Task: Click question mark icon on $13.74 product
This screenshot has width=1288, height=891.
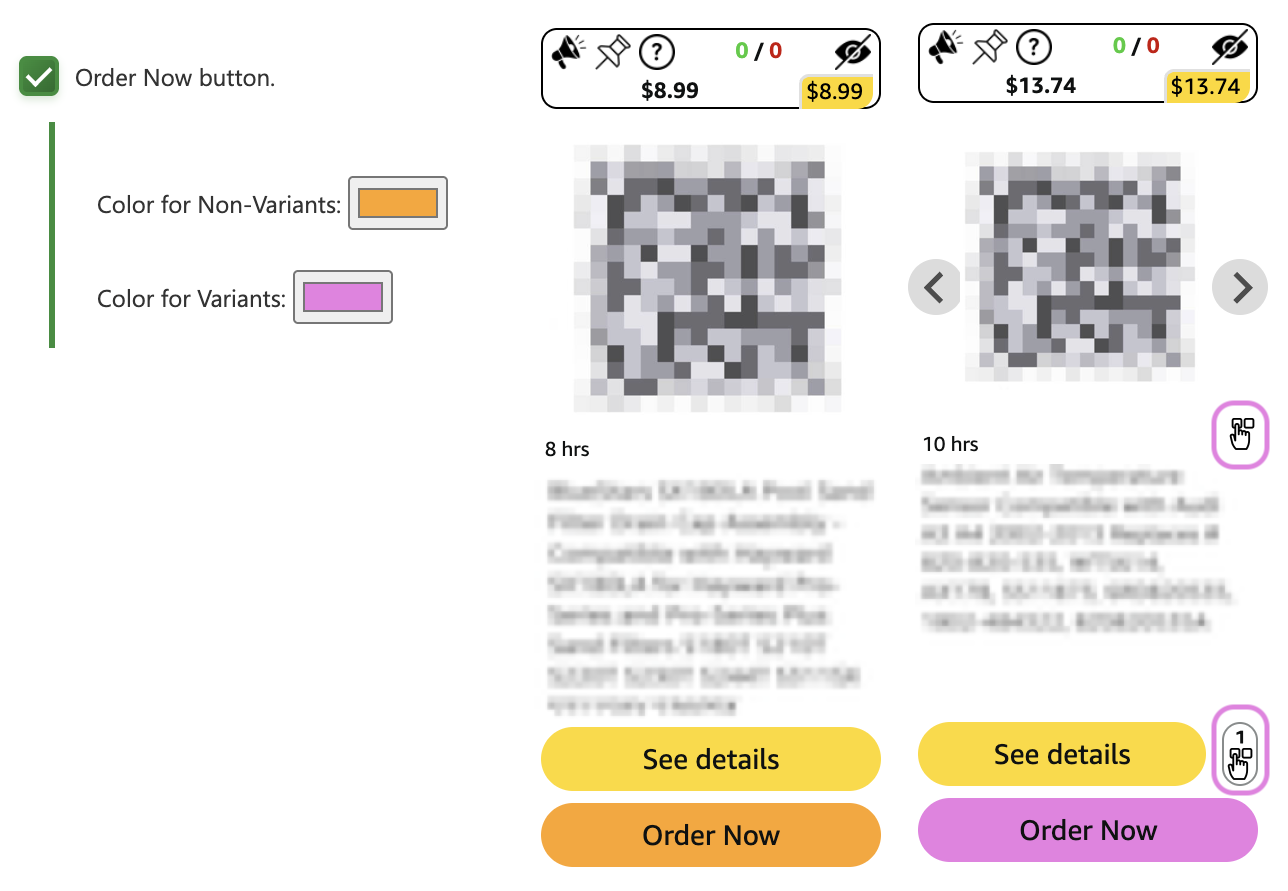Action: [1034, 47]
